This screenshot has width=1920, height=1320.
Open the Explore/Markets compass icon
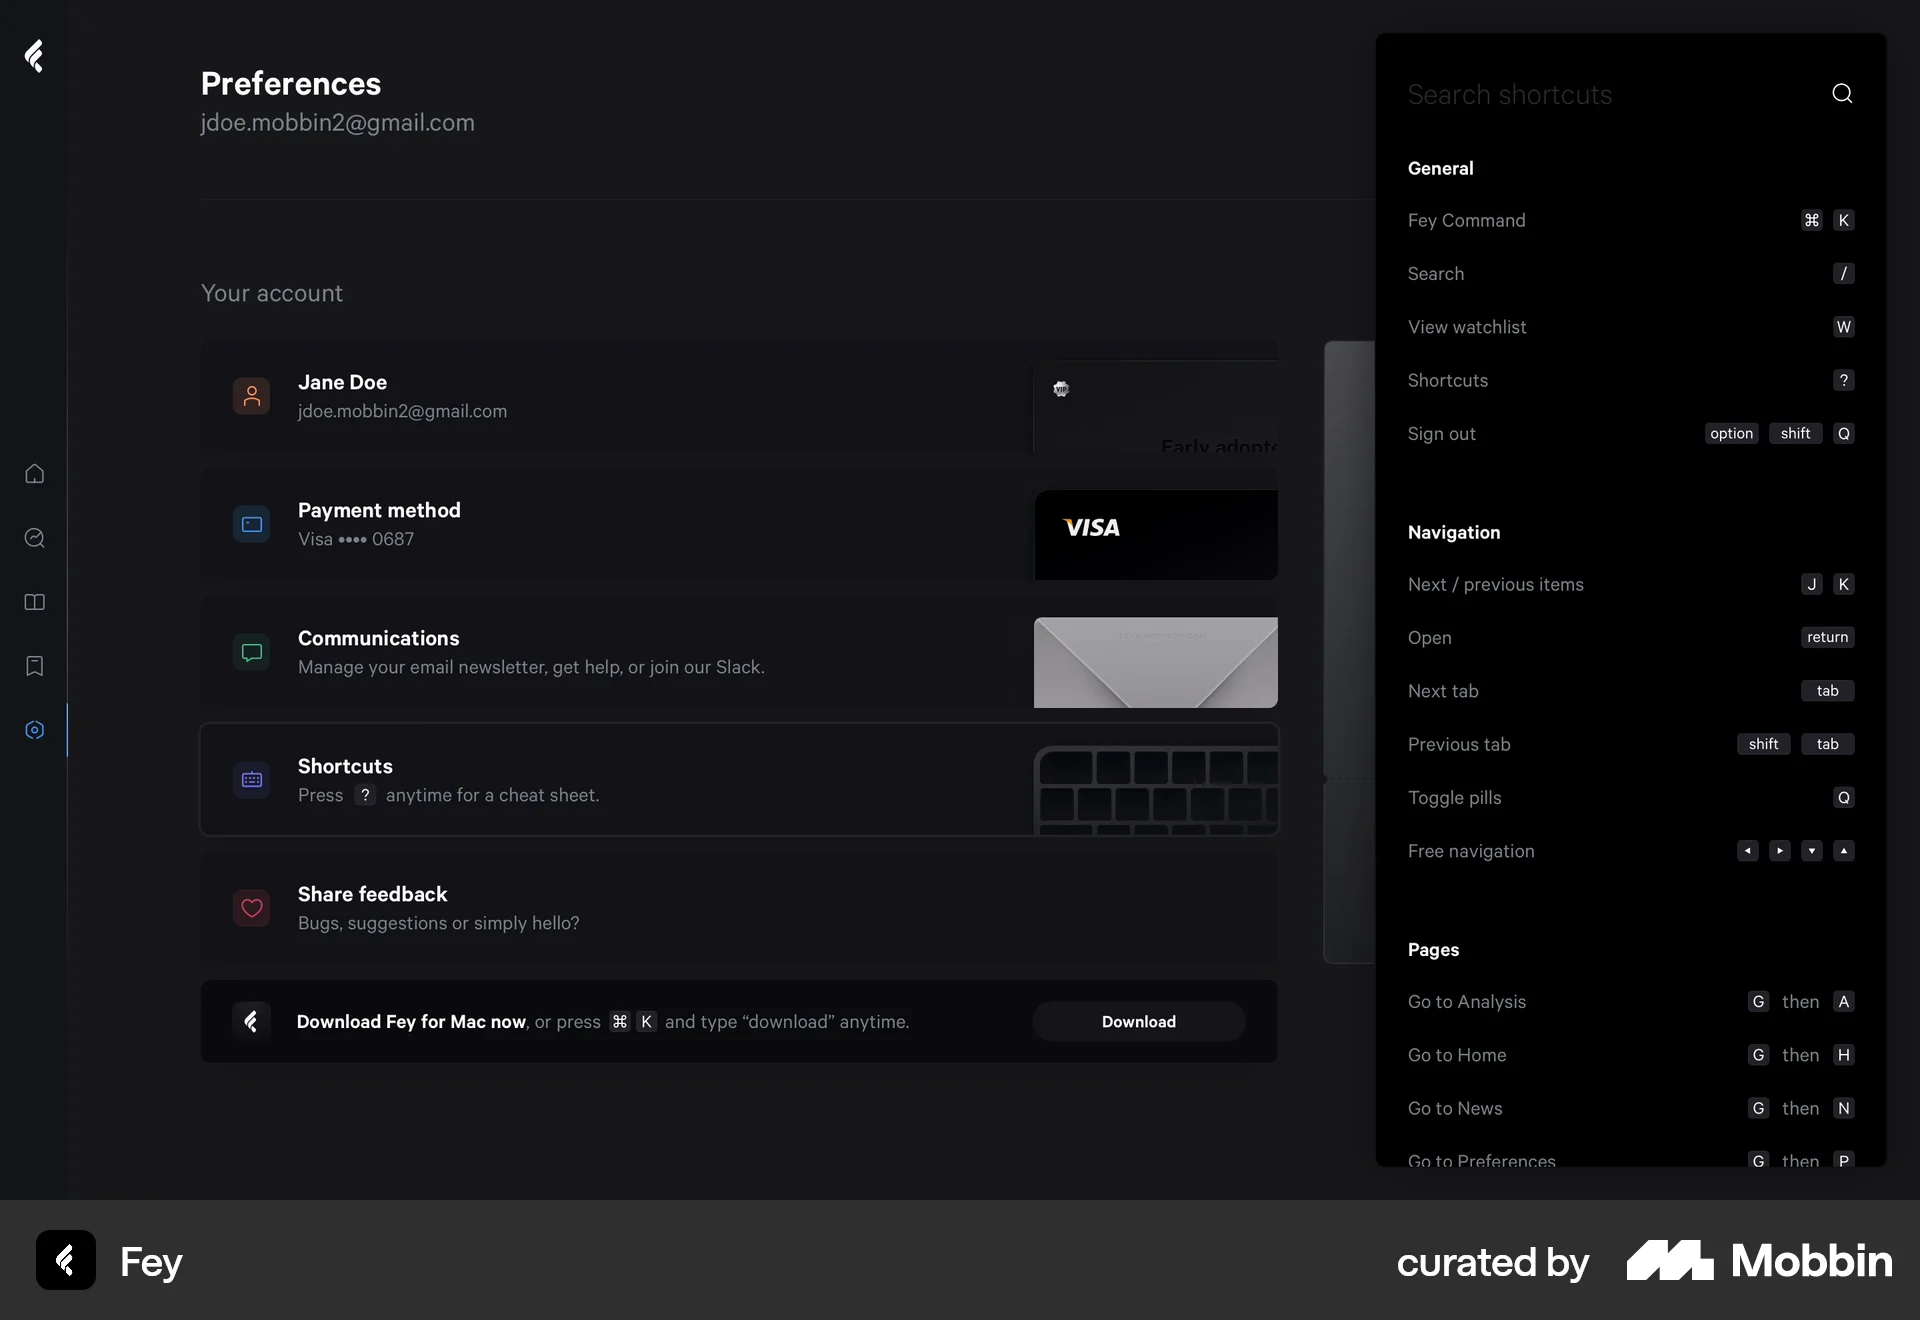coord(34,538)
